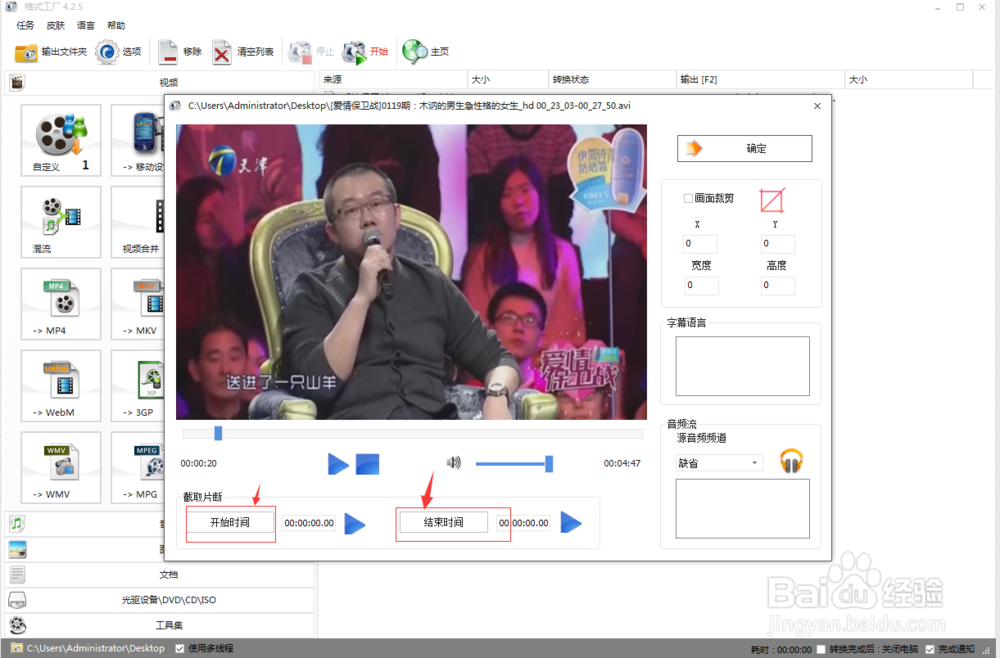1000x658 pixels.
Task: Select the 自定义 custom format icon
Action: 61,140
